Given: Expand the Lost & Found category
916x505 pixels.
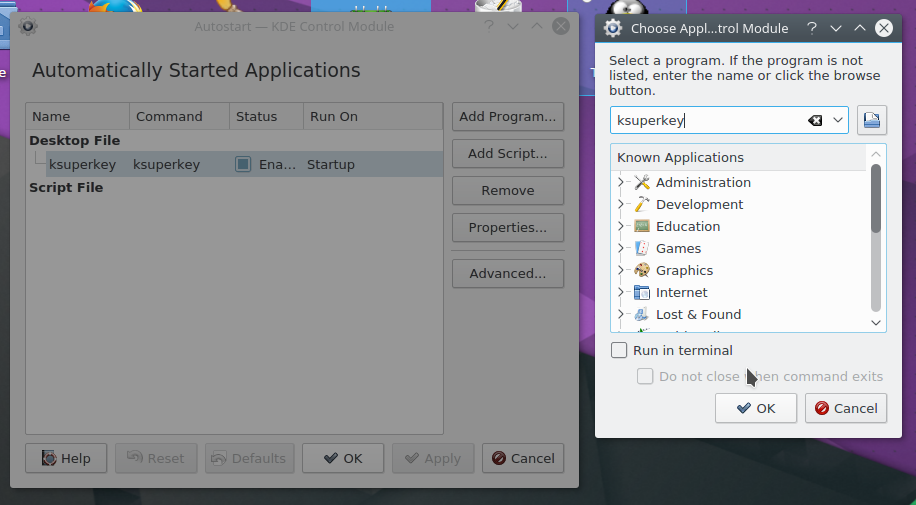Looking at the screenshot, I should click(620, 314).
